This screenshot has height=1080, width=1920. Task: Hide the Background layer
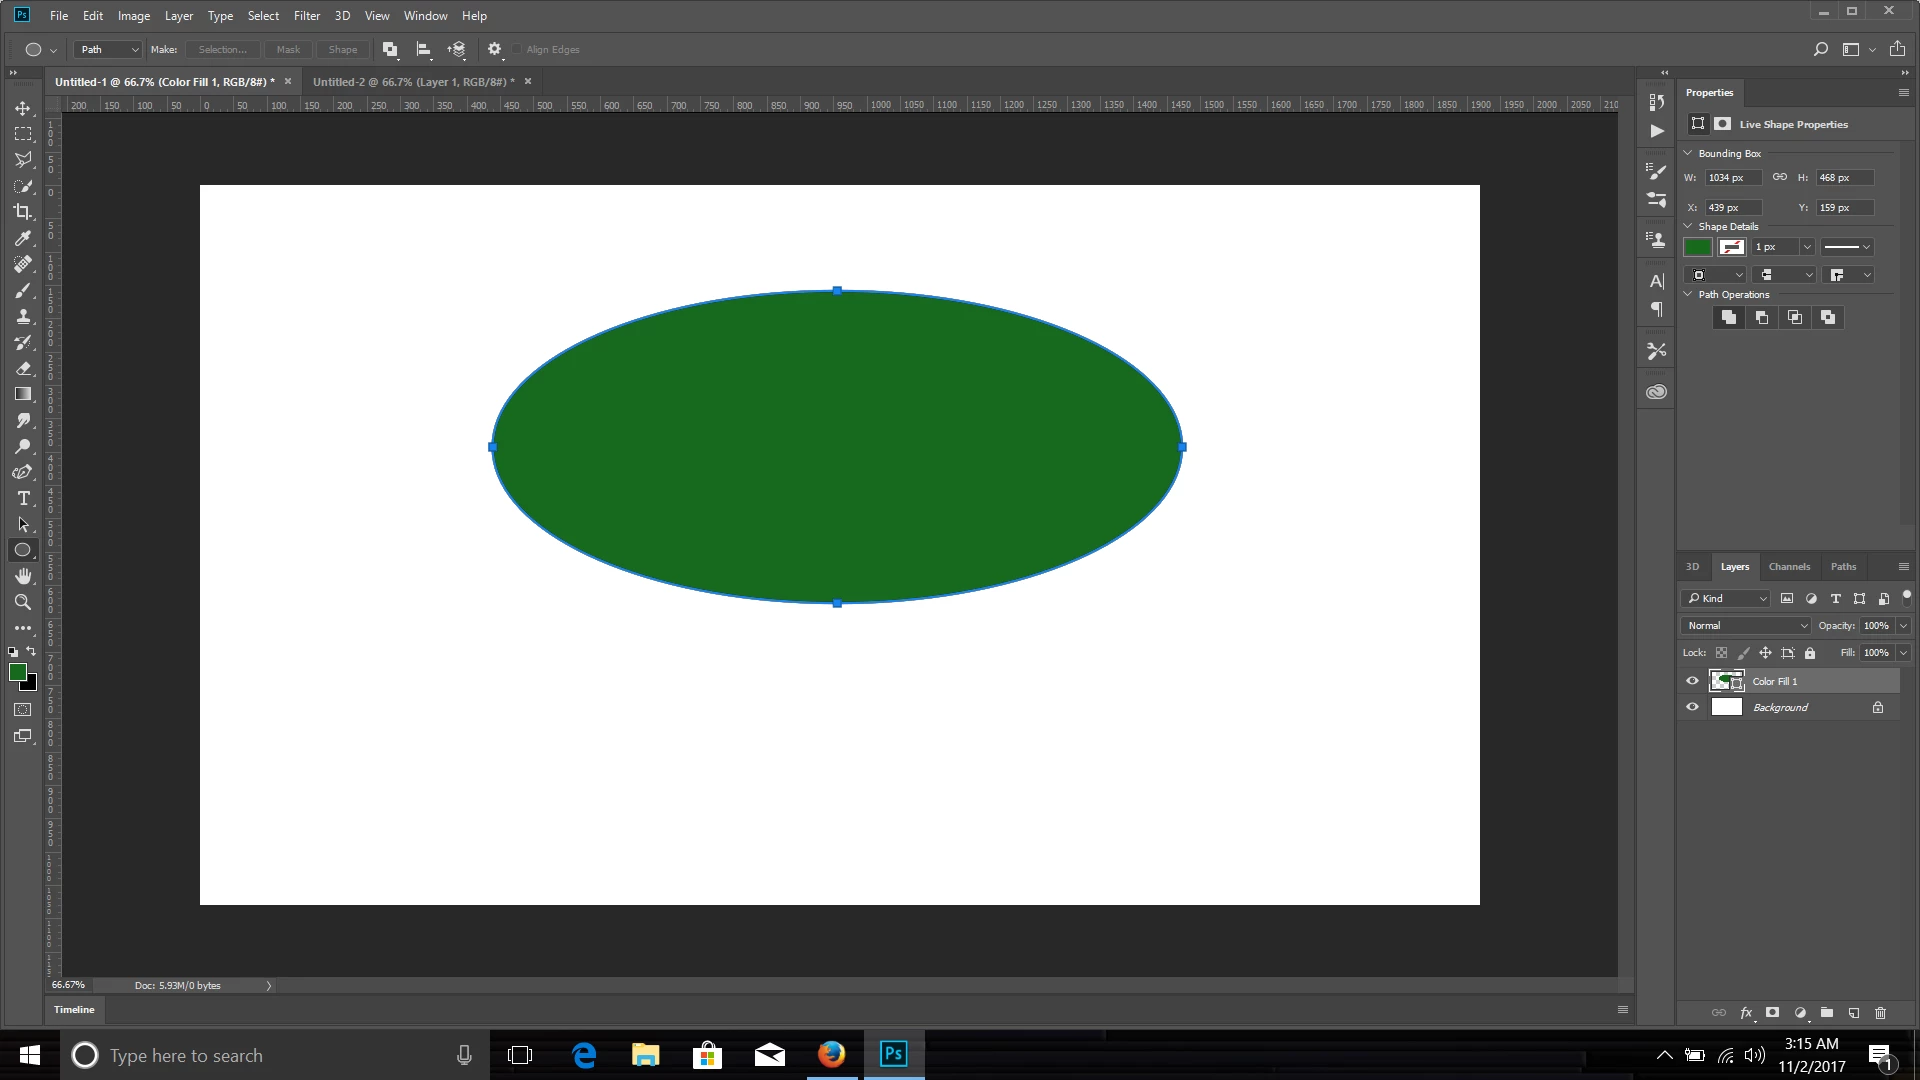tap(1692, 707)
